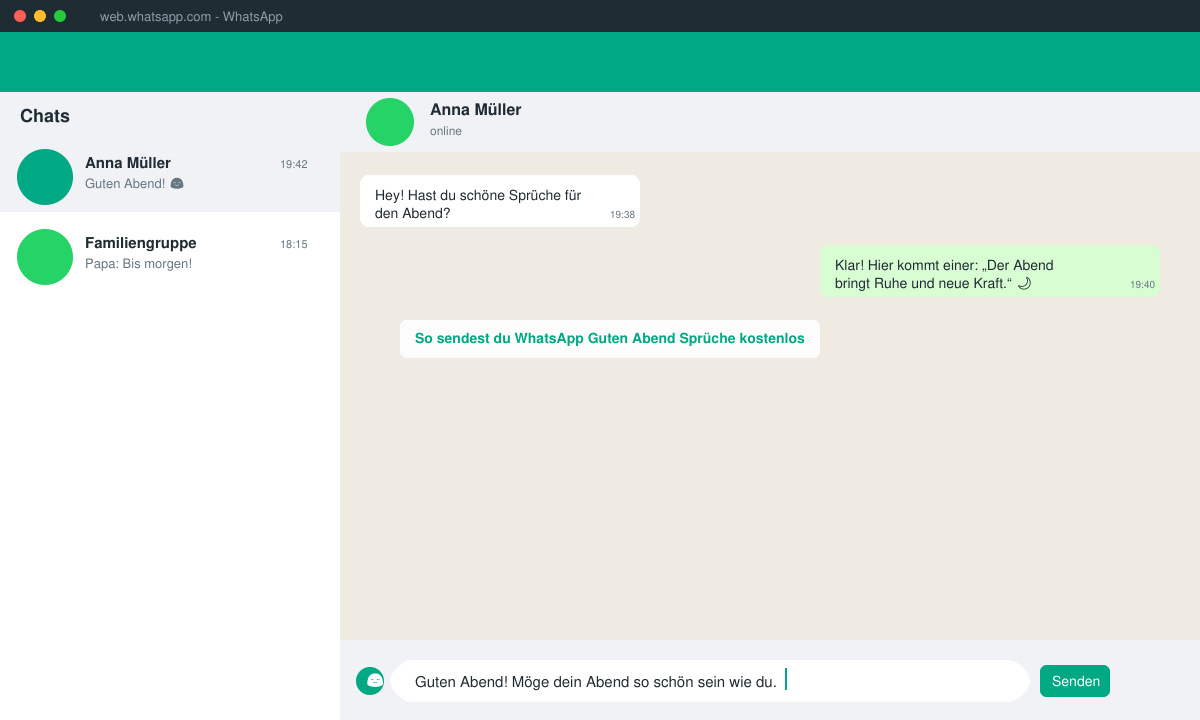Screen dimensions: 1200x720
Task: Click Anna Müller's profile picture in chat header
Action: click(390, 122)
